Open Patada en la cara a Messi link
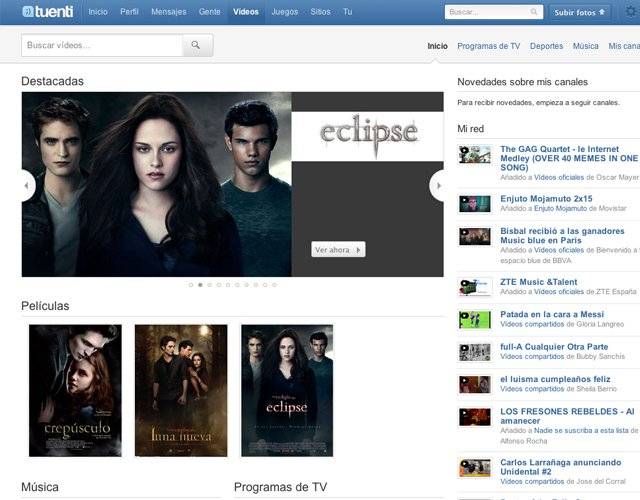This screenshot has width=640, height=500. tap(552, 314)
